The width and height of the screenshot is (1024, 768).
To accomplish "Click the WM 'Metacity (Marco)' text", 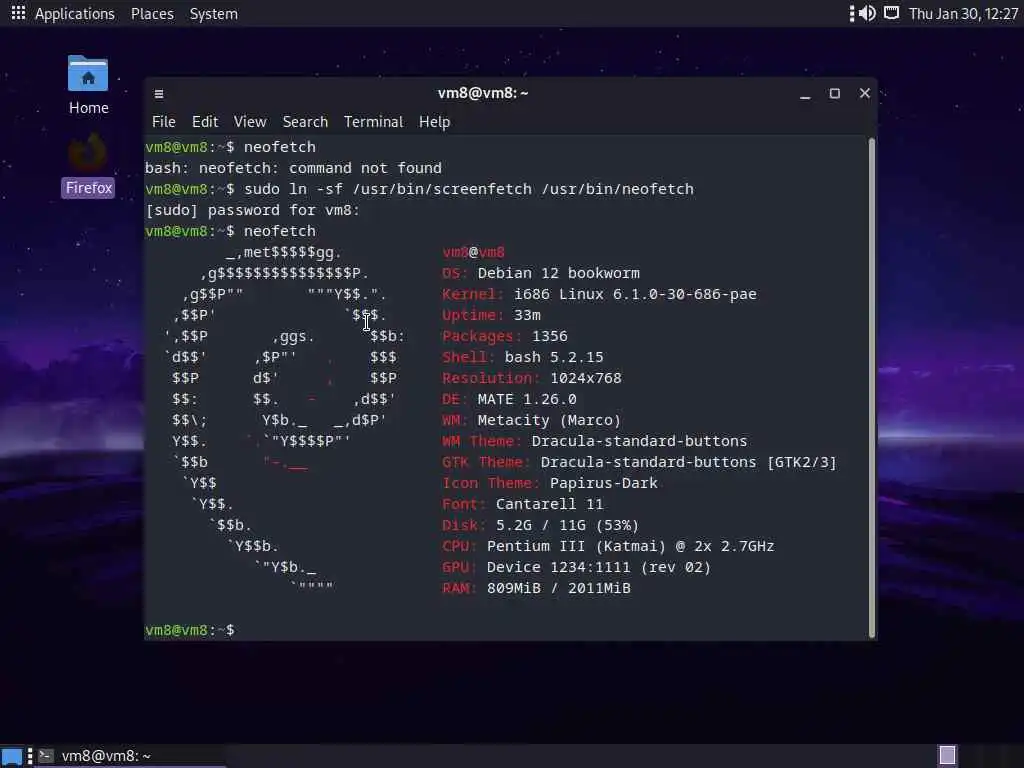I will tap(549, 420).
